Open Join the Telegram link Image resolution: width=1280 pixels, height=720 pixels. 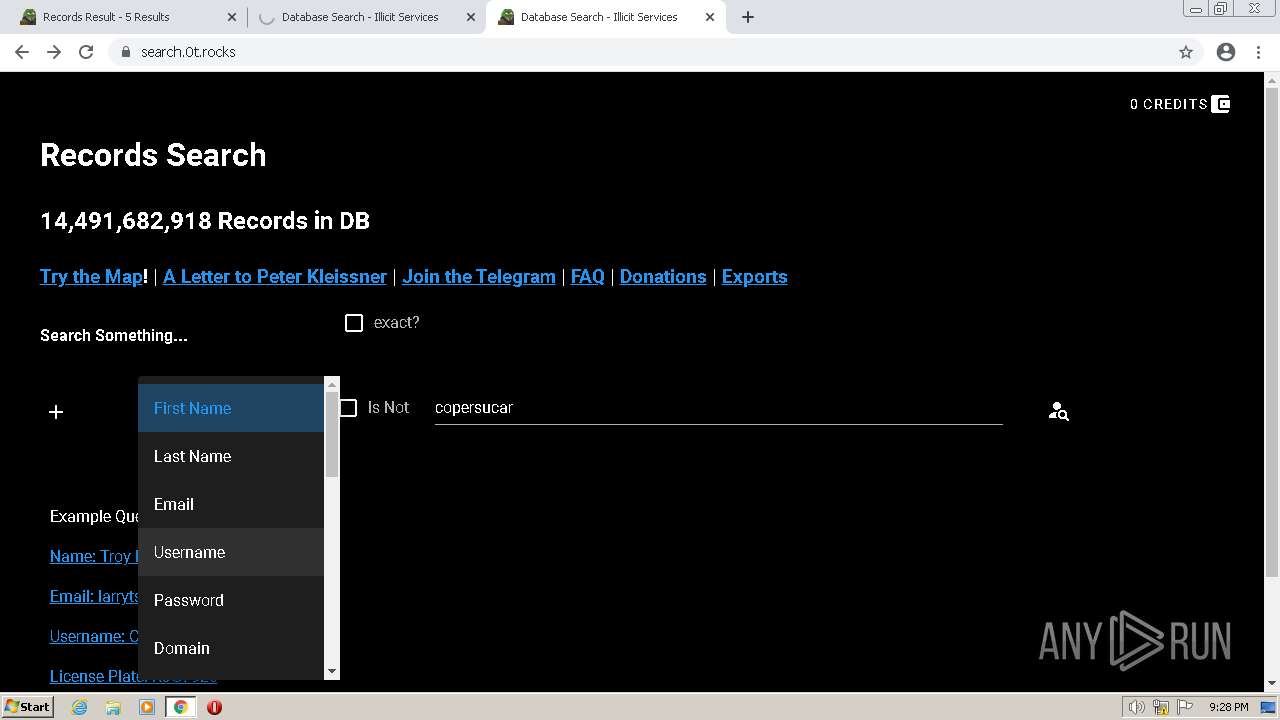(x=479, y=277)
